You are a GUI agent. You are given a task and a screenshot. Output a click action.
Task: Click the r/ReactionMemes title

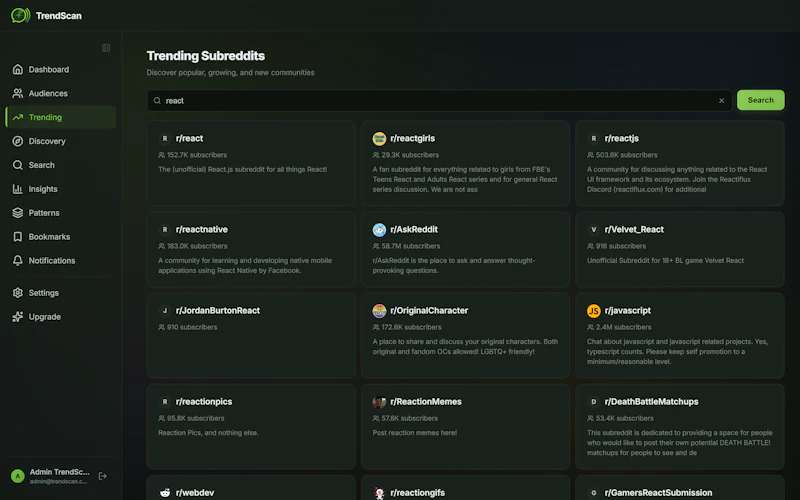[x=426, y=402]
